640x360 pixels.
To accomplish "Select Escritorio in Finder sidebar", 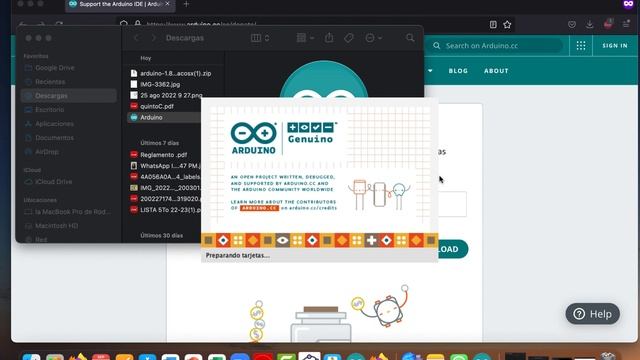I will [x=68, y=110].
